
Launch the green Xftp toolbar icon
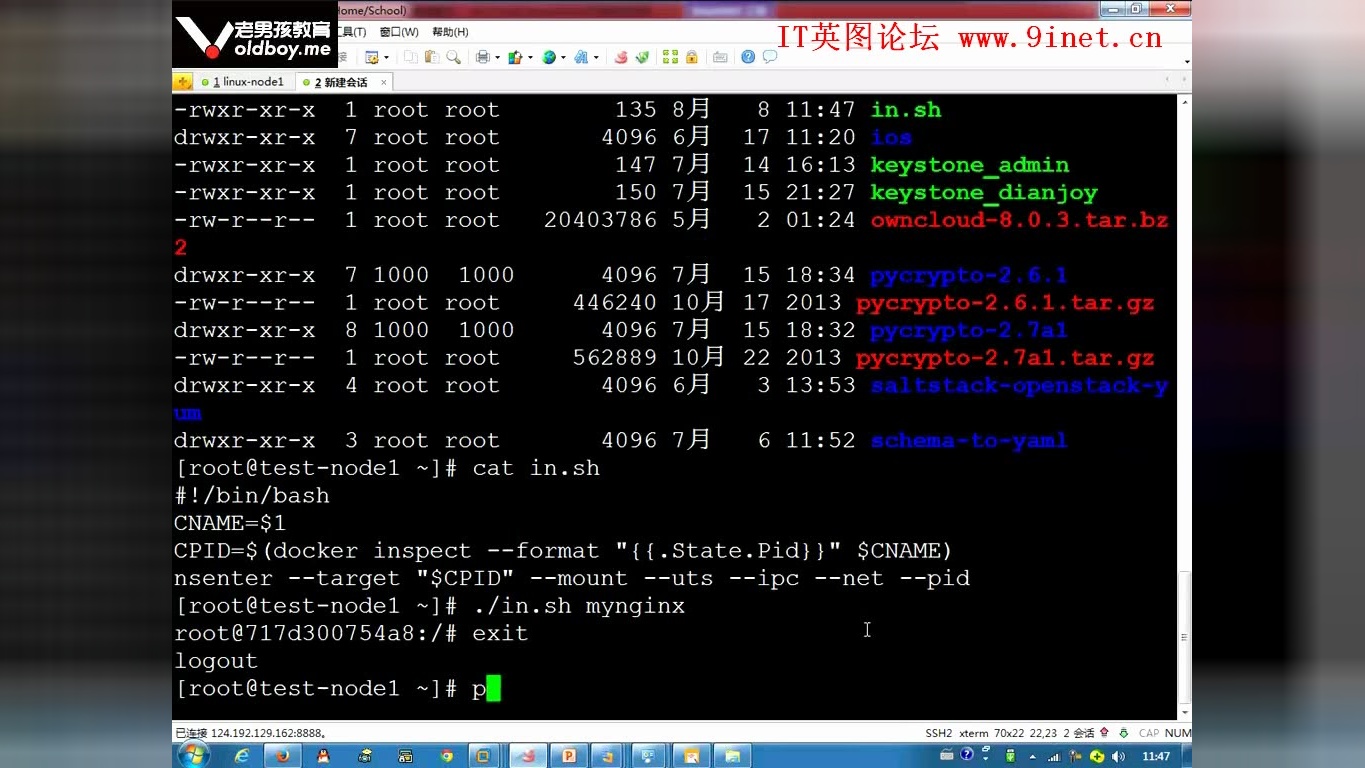(642, 57)
